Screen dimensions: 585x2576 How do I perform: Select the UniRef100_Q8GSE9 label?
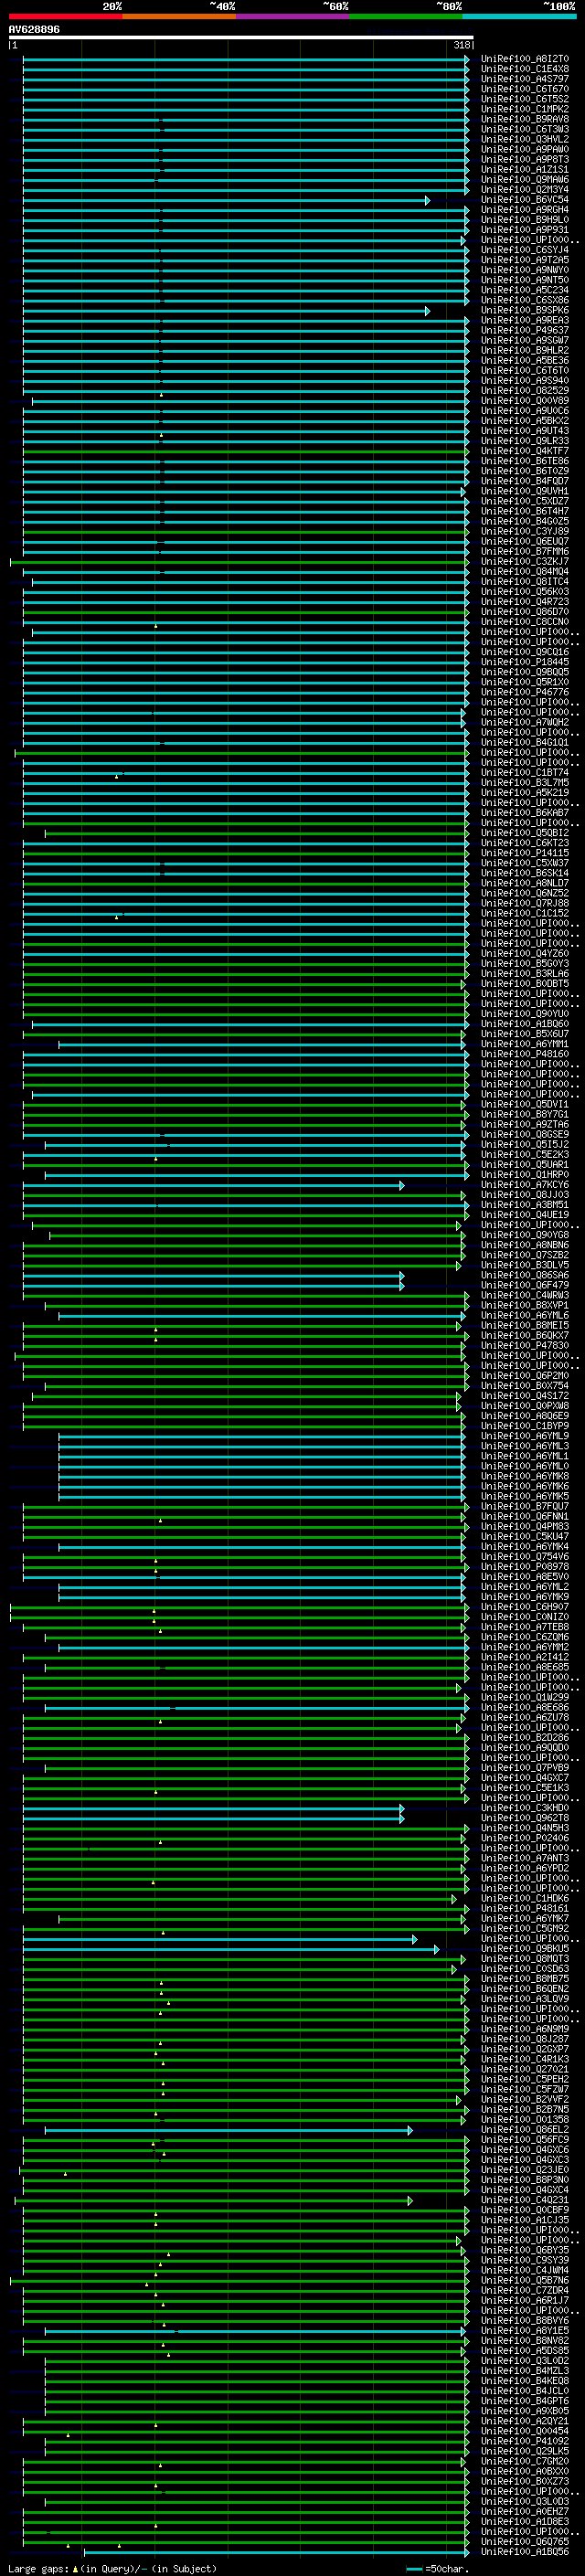pyautogui.click(x=525, y=1134)
